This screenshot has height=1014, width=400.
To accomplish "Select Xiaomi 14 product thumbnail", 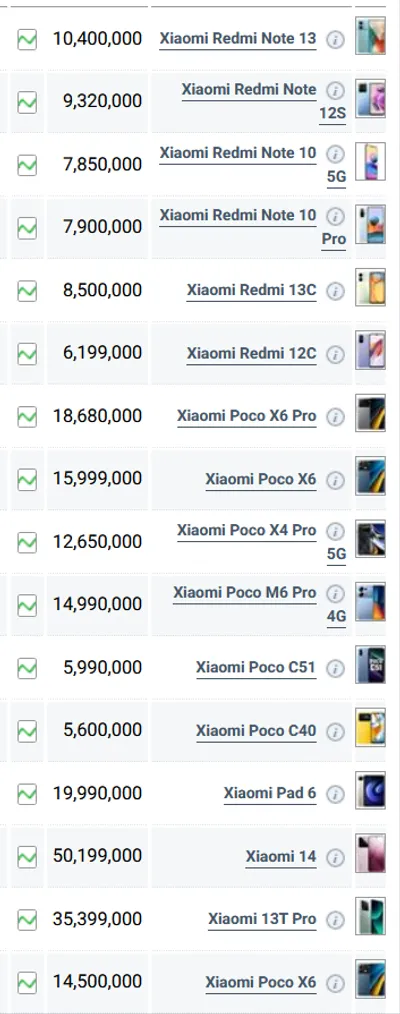I will pos(371,854).
